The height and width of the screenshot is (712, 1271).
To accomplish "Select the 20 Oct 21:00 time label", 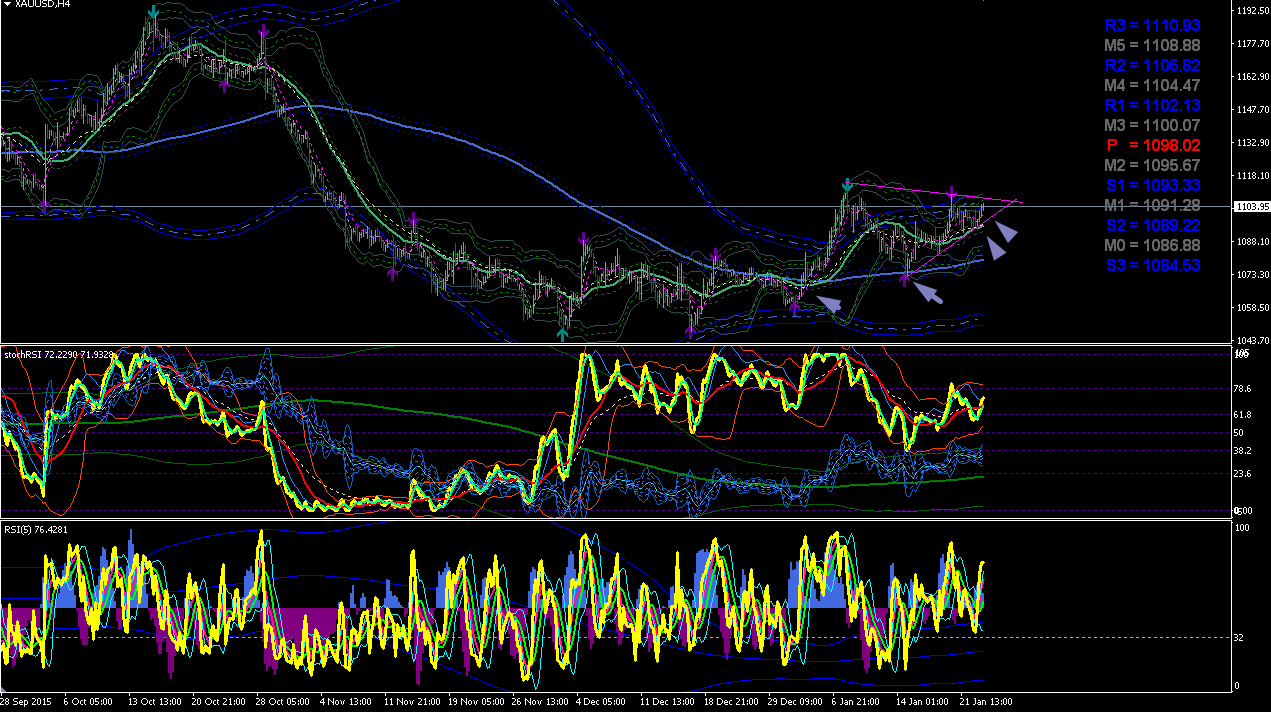I will coord(217,701).
